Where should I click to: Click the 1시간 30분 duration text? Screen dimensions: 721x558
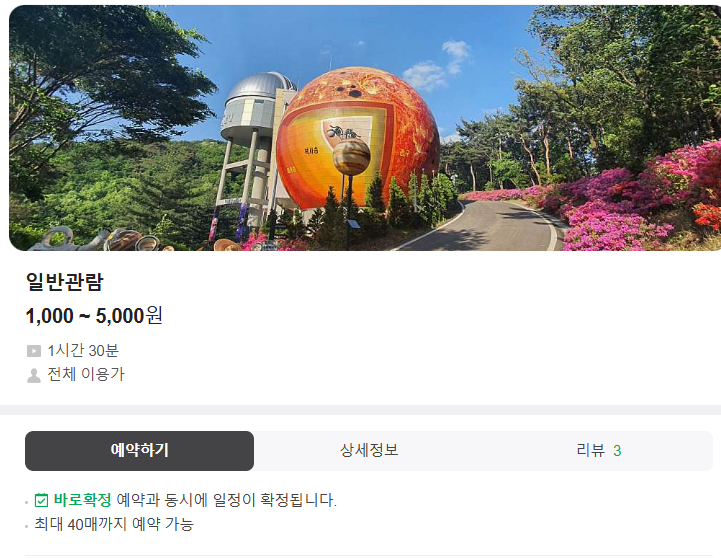pos(83,351)
